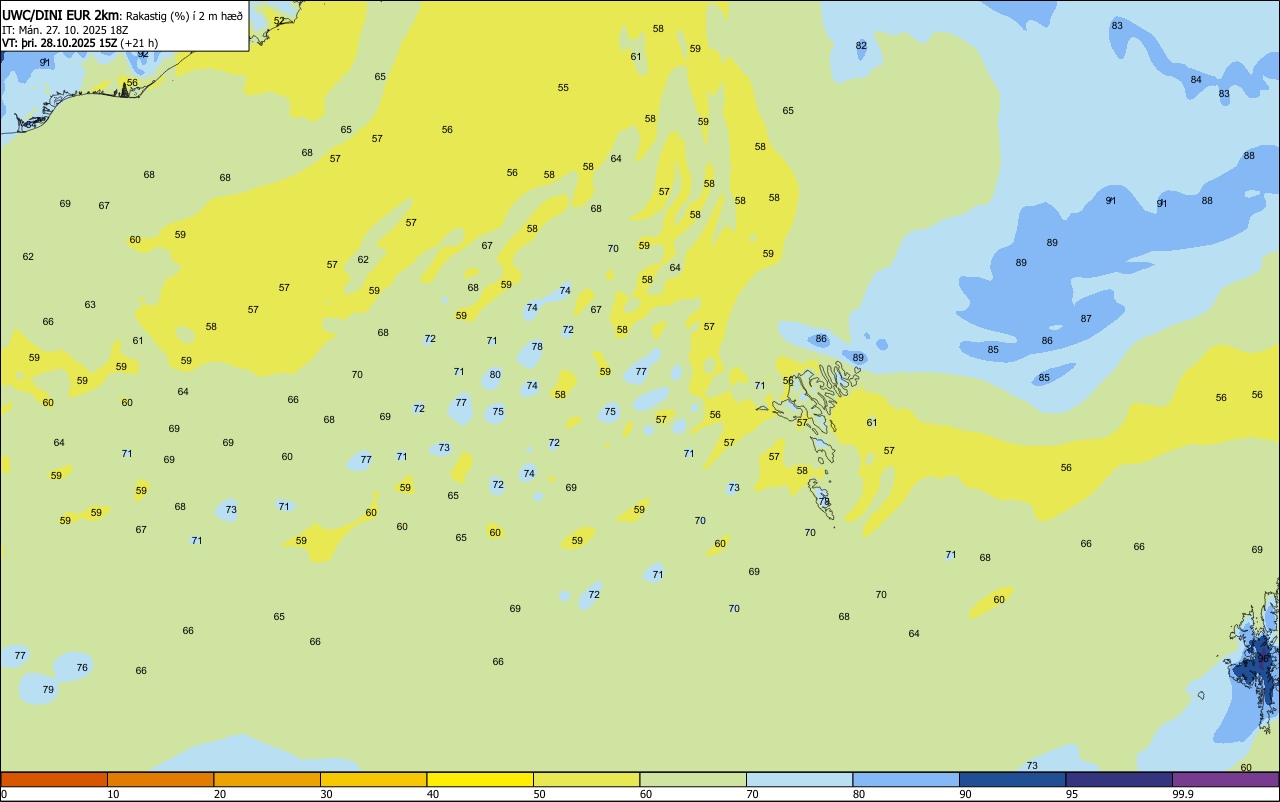Image resolution: width=1280 pixels, height=802 pixels.
Task: Click the map value '82'
Action: (862, 46)
